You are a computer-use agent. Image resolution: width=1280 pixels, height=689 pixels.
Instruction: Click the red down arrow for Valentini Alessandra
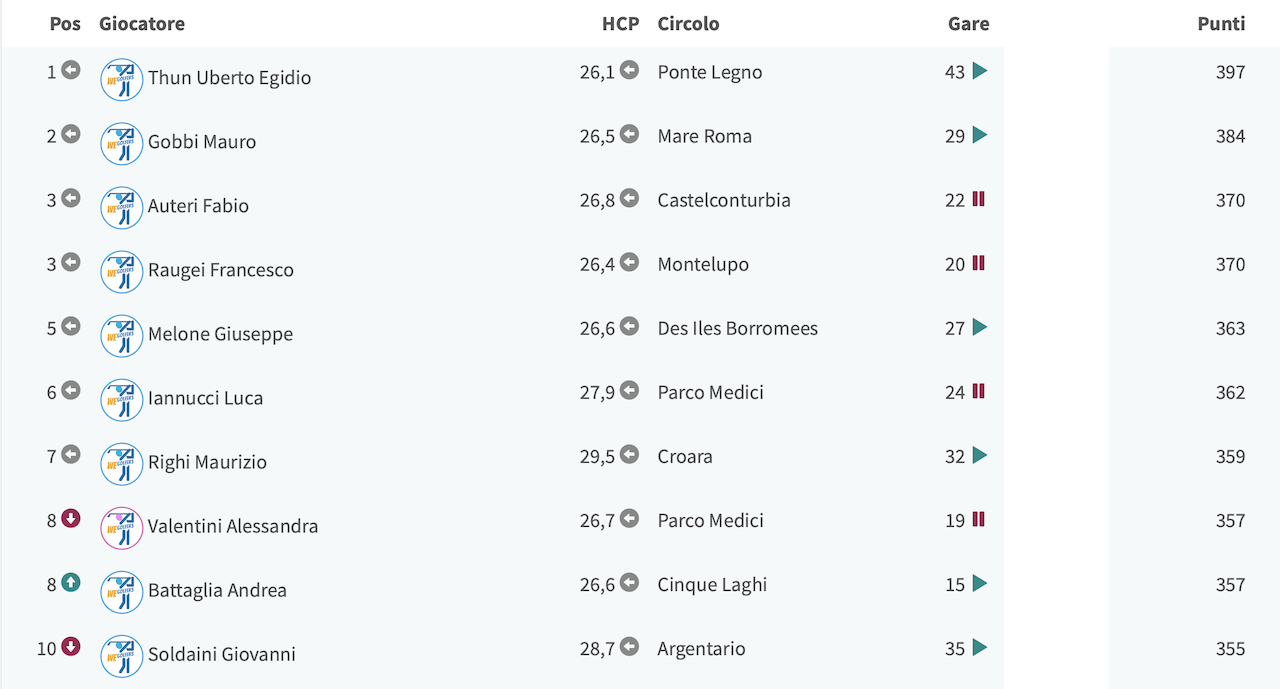70,519
